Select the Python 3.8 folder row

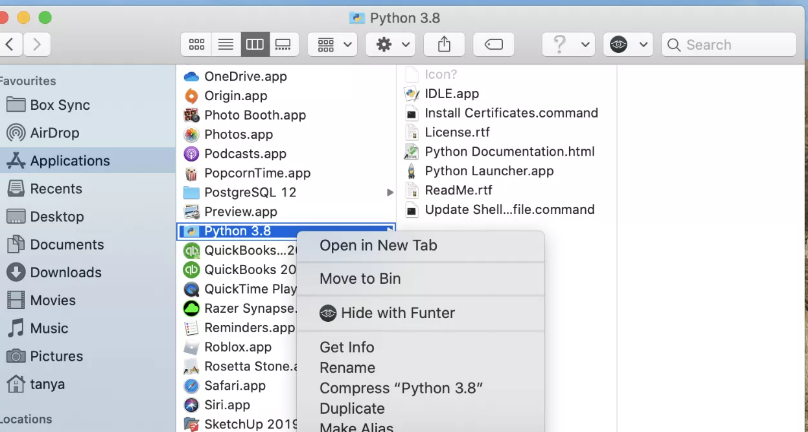point(287,231)
